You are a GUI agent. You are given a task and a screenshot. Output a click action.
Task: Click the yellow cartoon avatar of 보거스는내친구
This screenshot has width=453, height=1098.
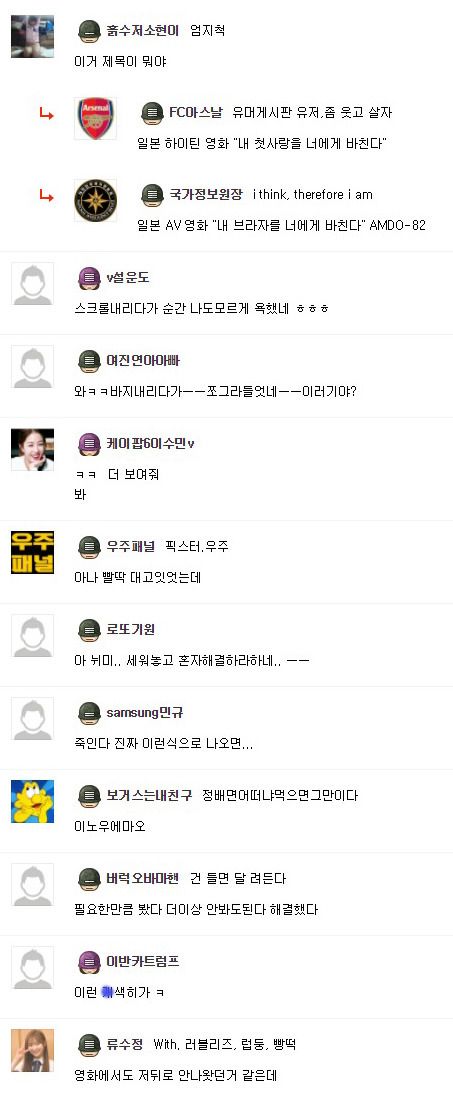tap(32, 801)
